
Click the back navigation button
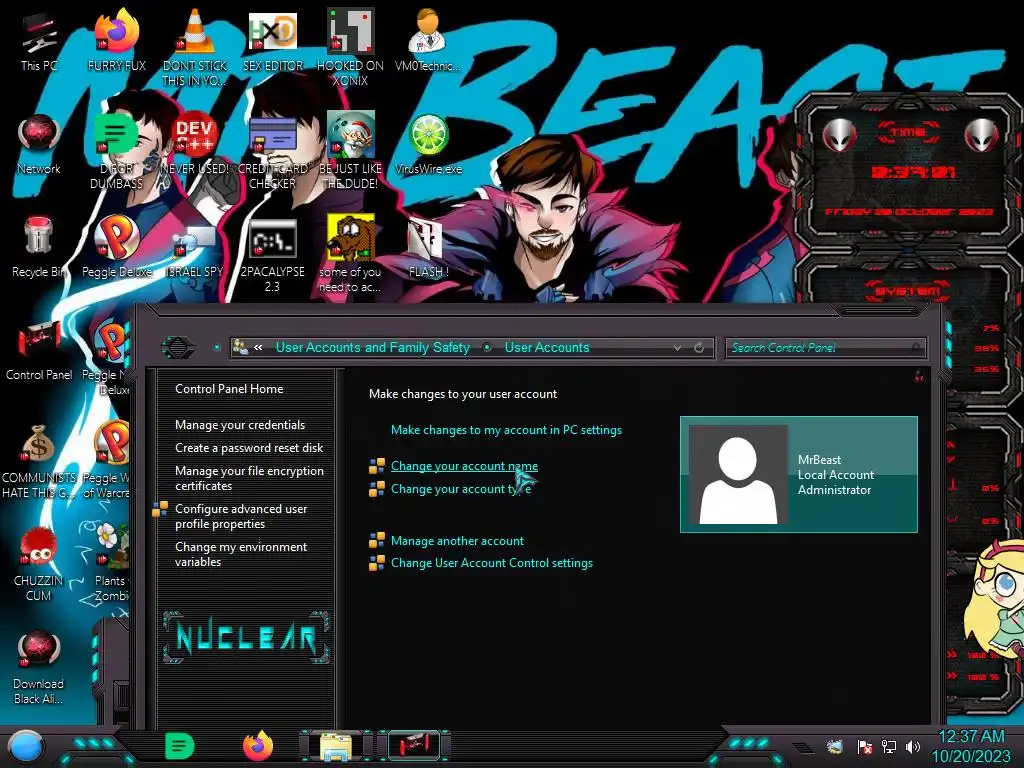[x=178, y=347]
